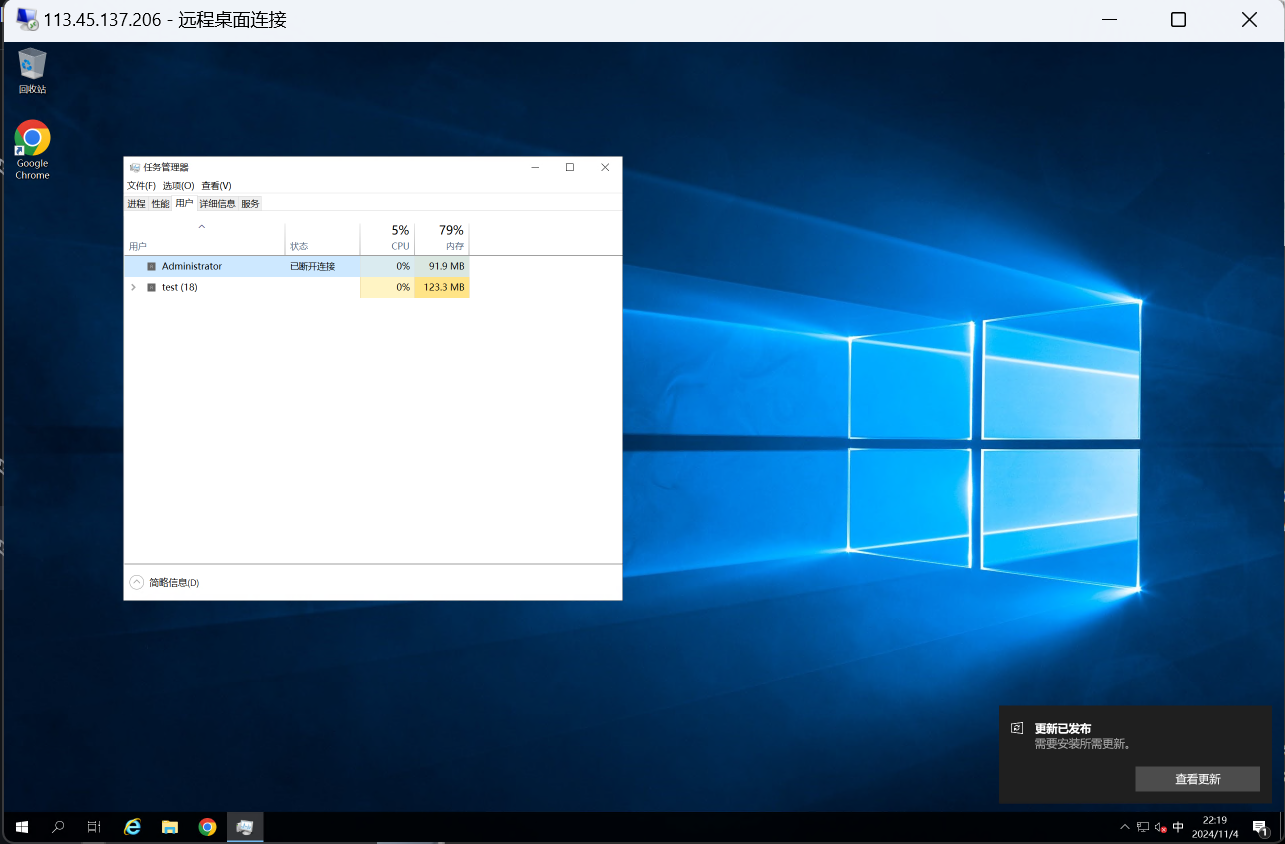Open the 选项(O) menu
The height and width of the screenshot is (844, 1285).
click(x=178, y=185)
